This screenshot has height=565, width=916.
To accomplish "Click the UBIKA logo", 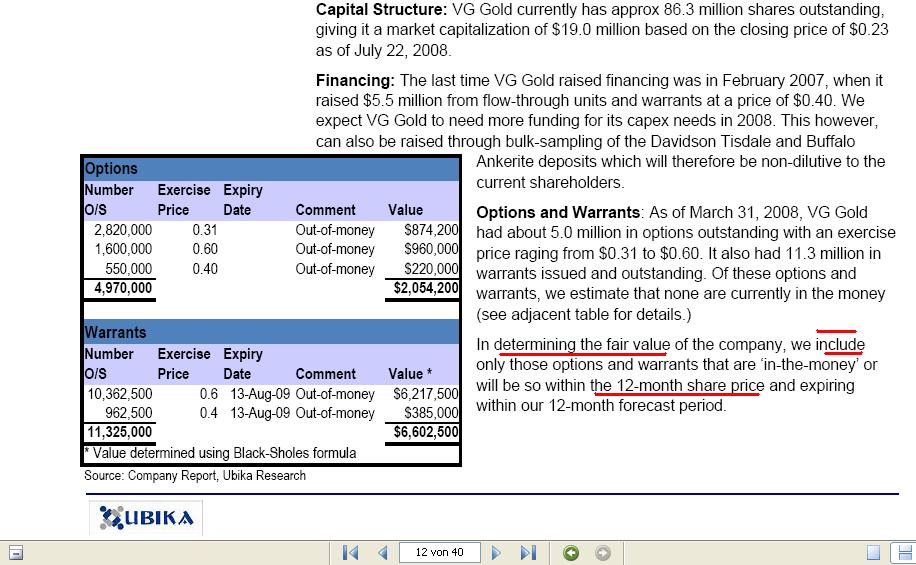I will (146, 518).
